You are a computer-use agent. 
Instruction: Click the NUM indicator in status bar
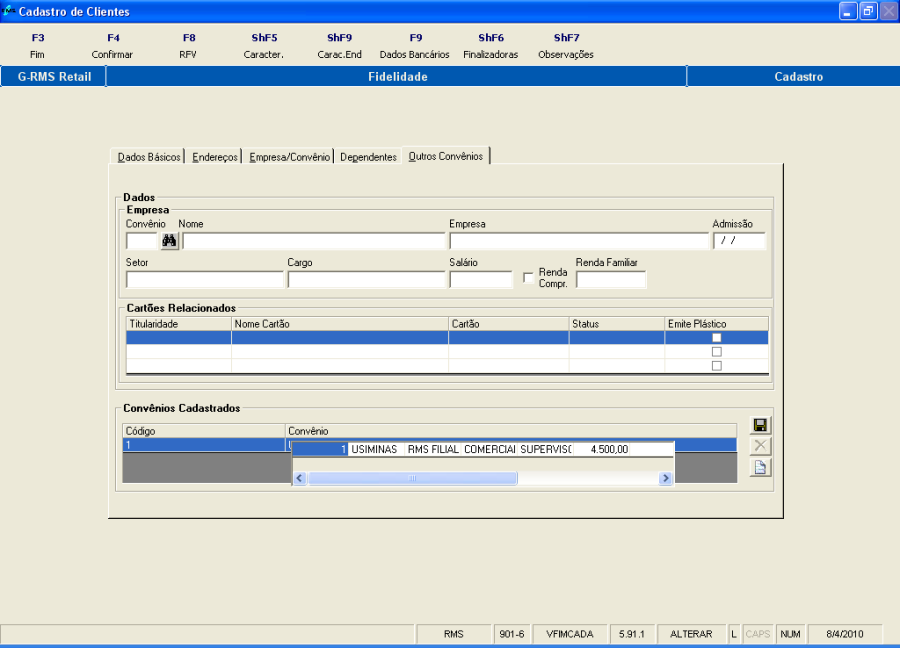pos(790,634)
